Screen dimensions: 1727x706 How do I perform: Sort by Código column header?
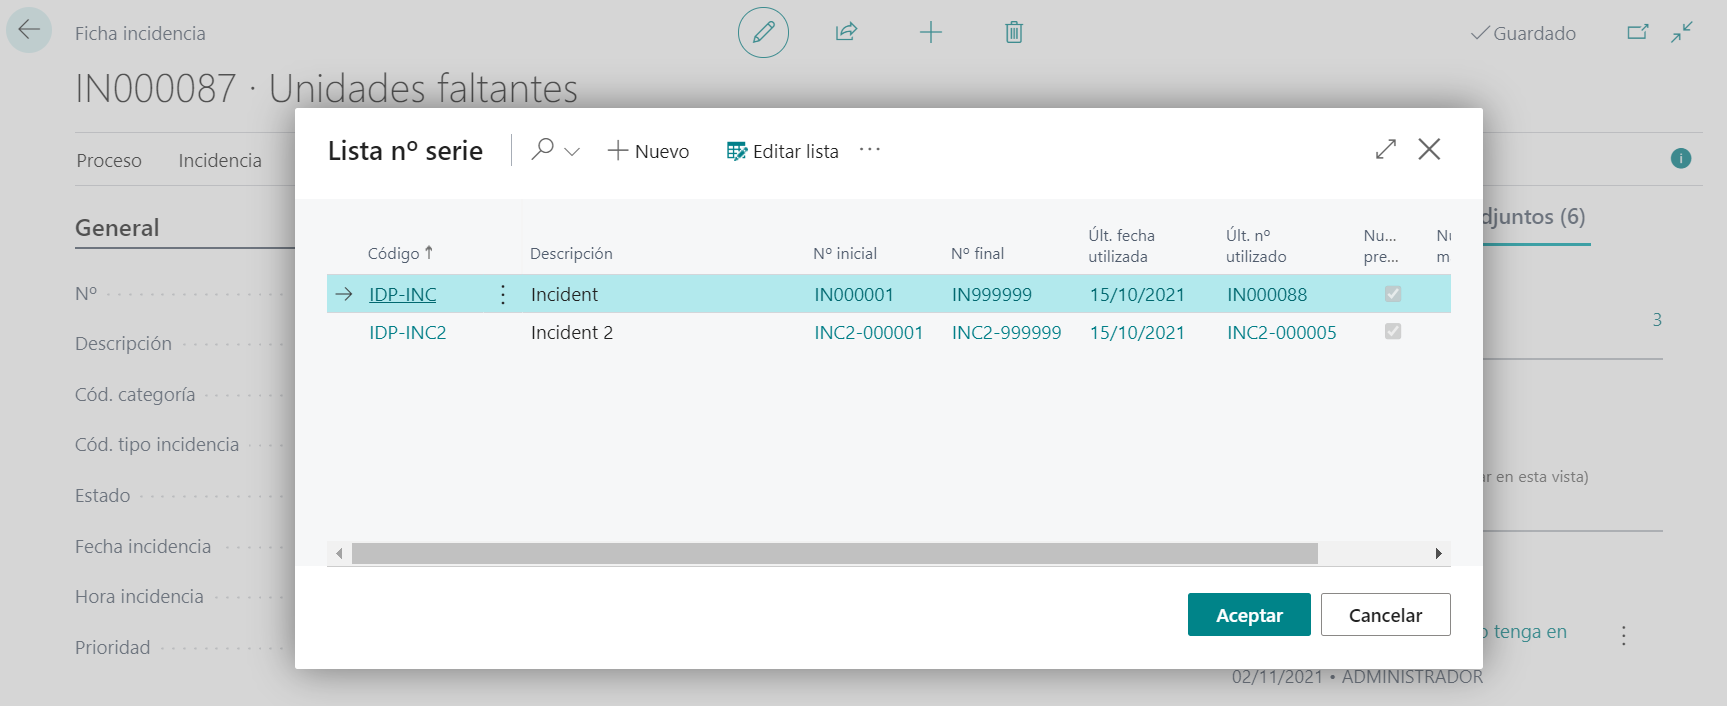[394, 254]
